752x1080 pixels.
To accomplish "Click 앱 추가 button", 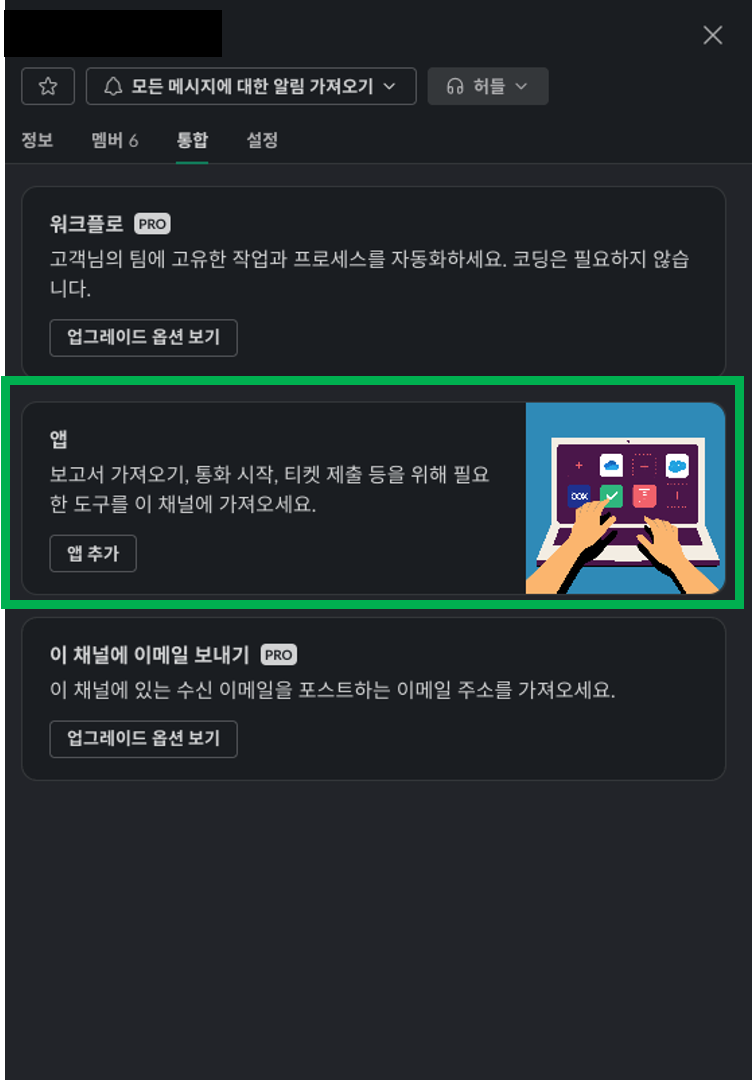I will [93, 553].
